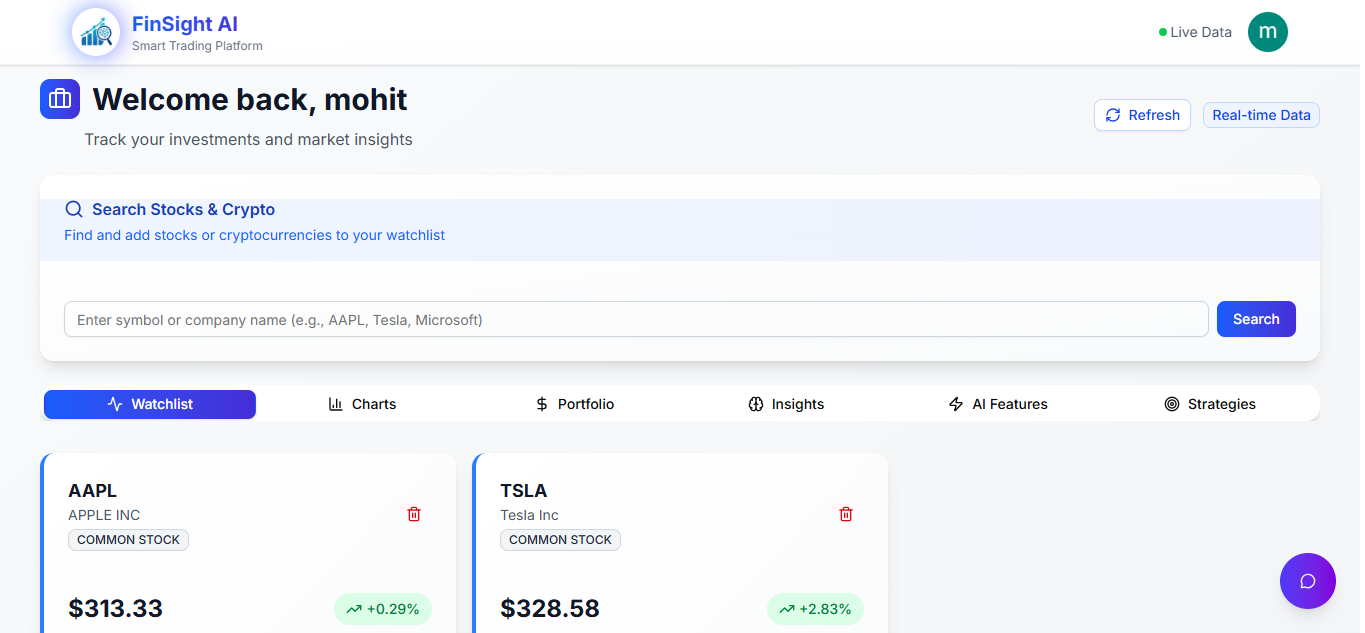Open the chat assistant bubble
Viewport: 1365px width, 633px height.
point(1308,581)
